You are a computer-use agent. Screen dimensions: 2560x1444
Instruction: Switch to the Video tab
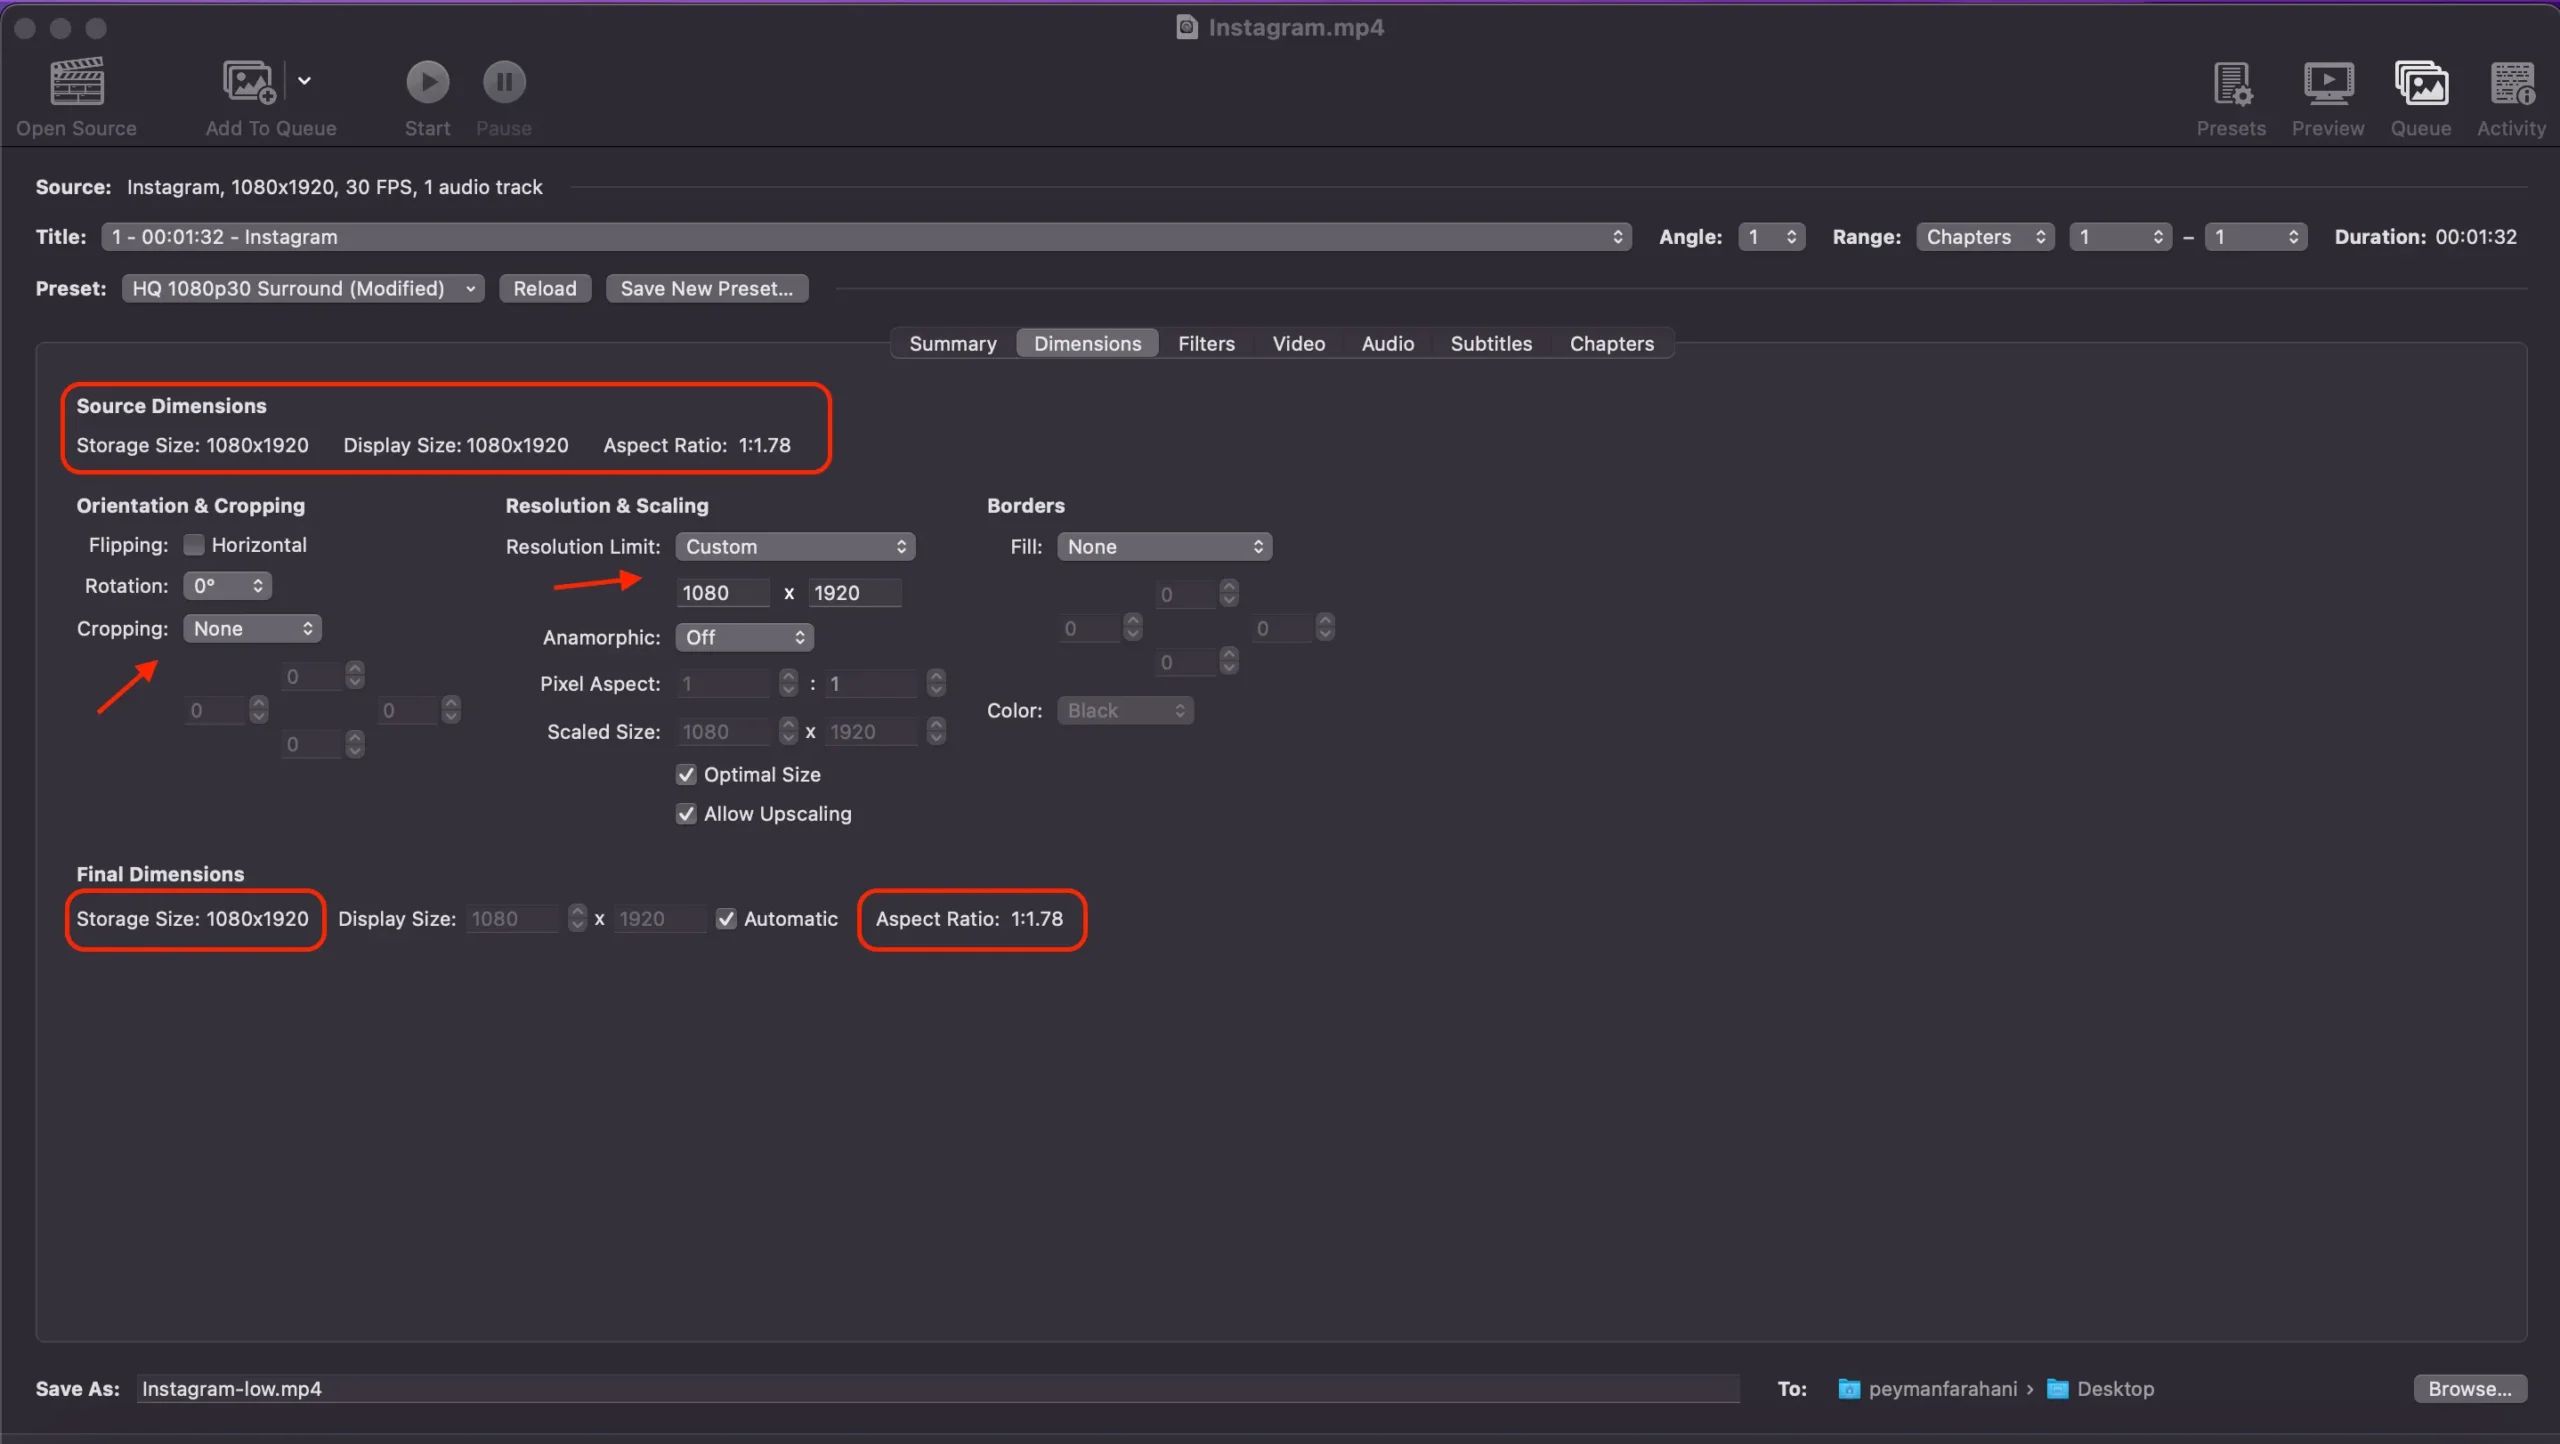point(1298,344)
